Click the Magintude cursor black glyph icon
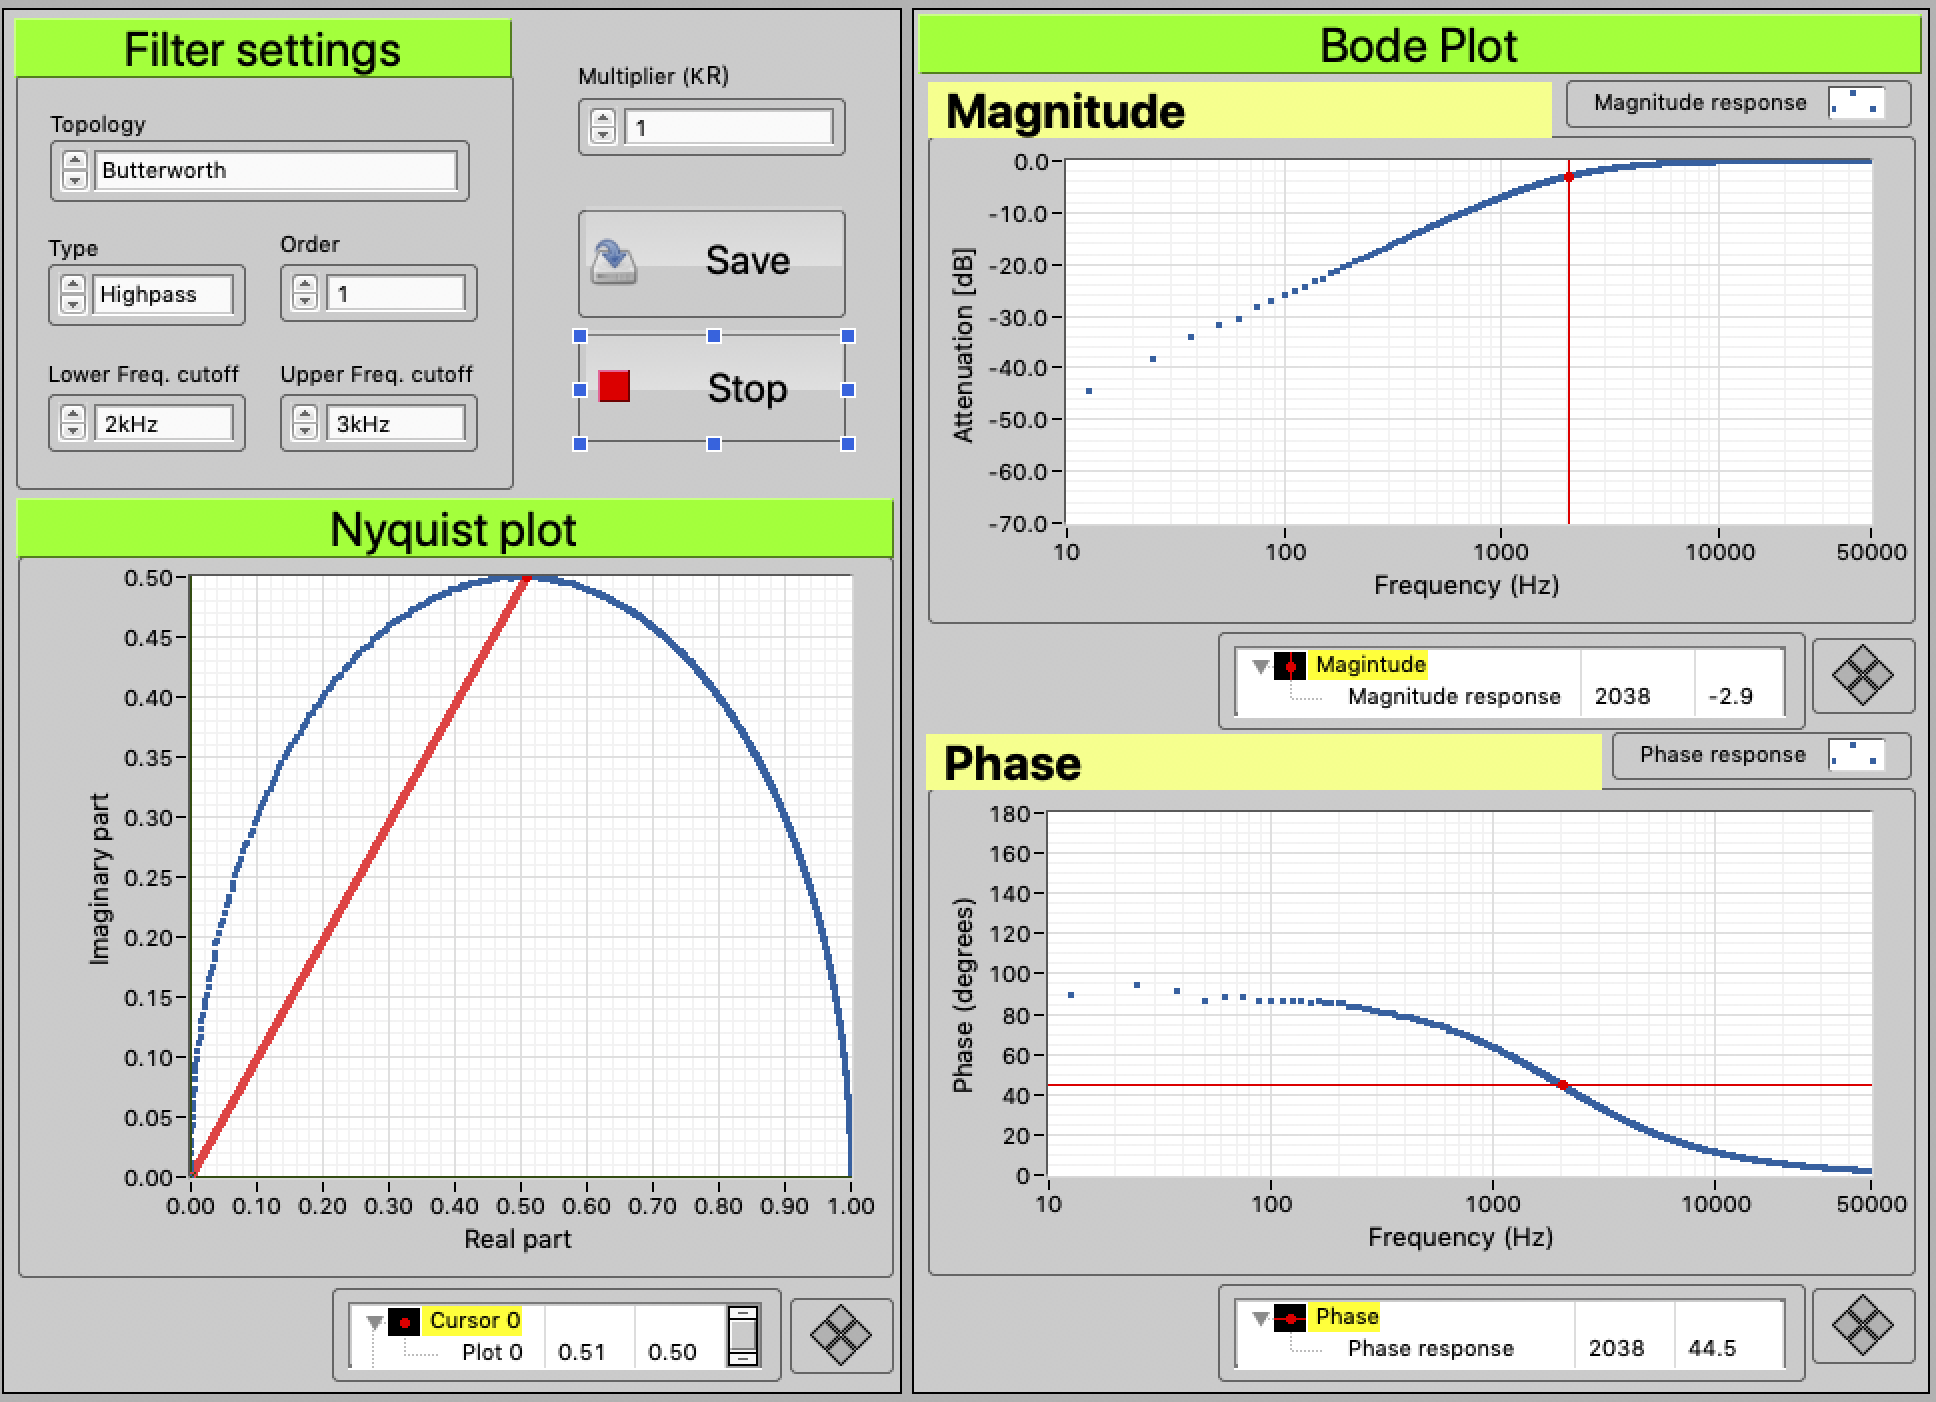This screenshot has width=1936, height=1402. point(1290,665)
